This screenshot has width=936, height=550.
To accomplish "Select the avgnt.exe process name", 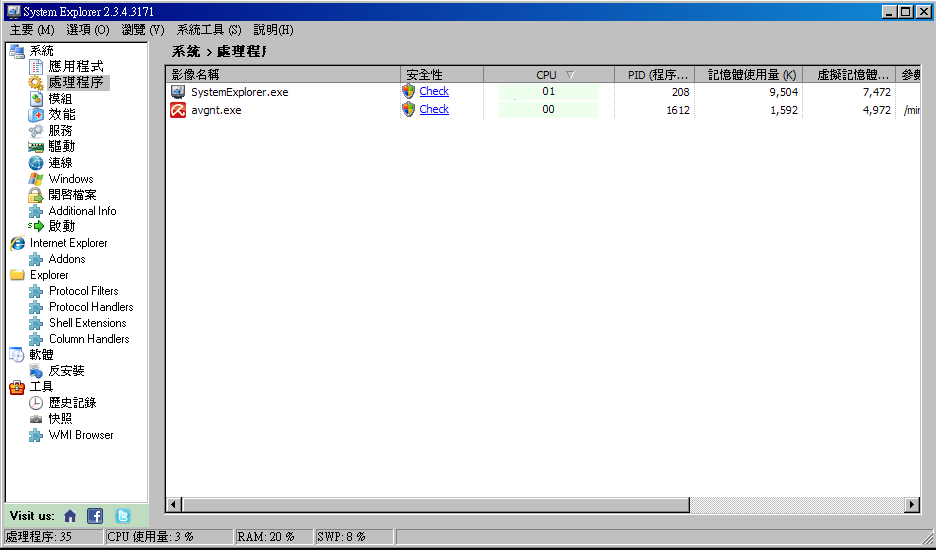I will [216, 110].
